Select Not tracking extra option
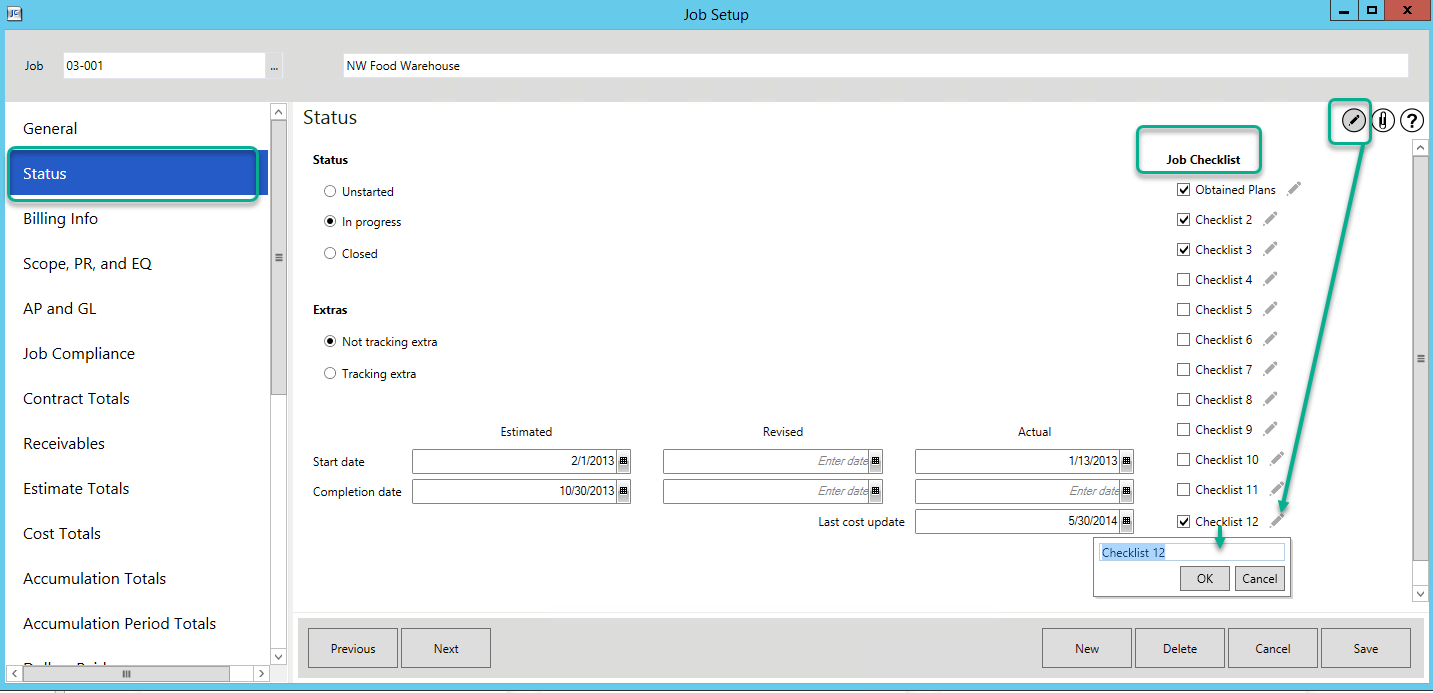Viewport: 1433px width, 693px height. pos(330,341)
